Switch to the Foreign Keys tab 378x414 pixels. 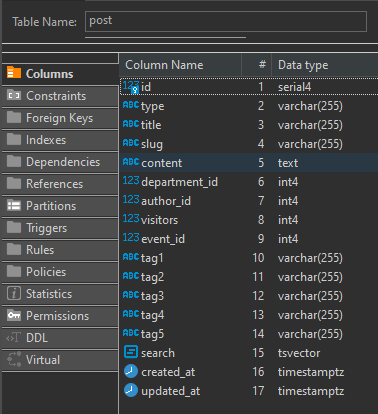tap(60, 118)
